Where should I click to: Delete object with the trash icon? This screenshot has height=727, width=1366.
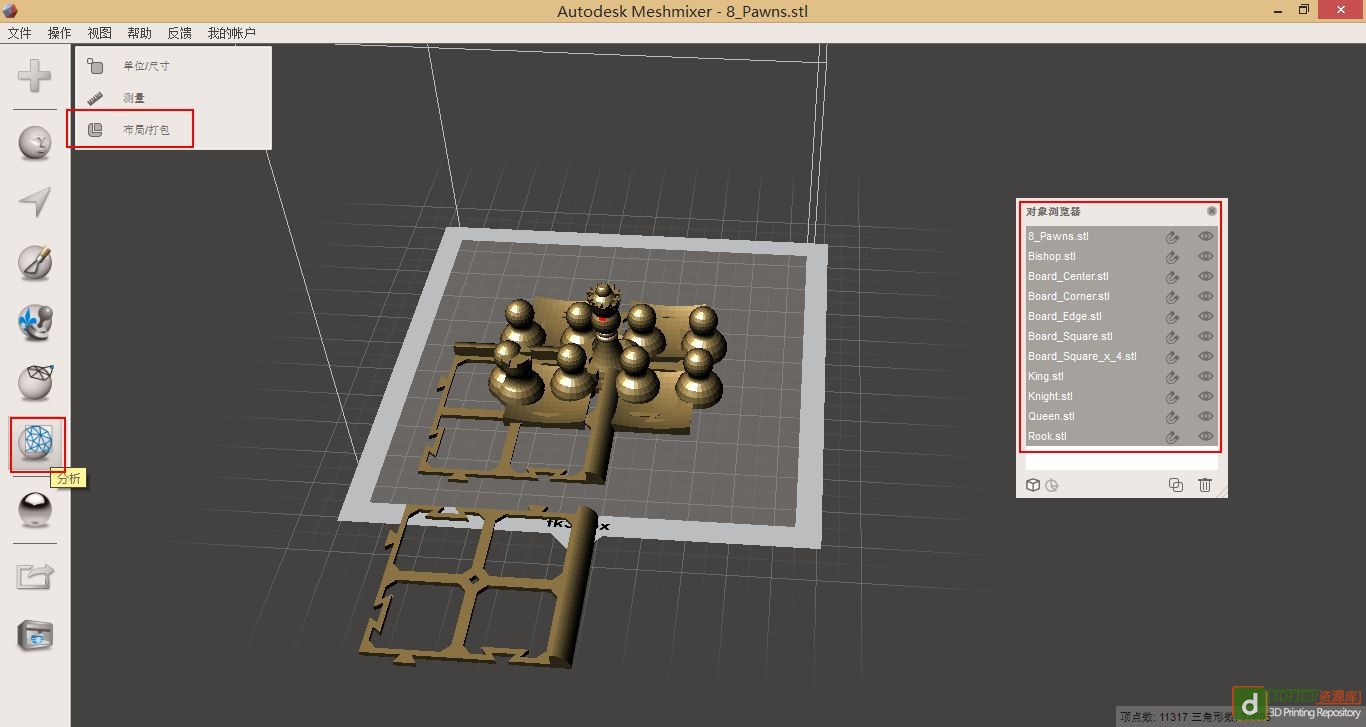tap(1205, 485)
